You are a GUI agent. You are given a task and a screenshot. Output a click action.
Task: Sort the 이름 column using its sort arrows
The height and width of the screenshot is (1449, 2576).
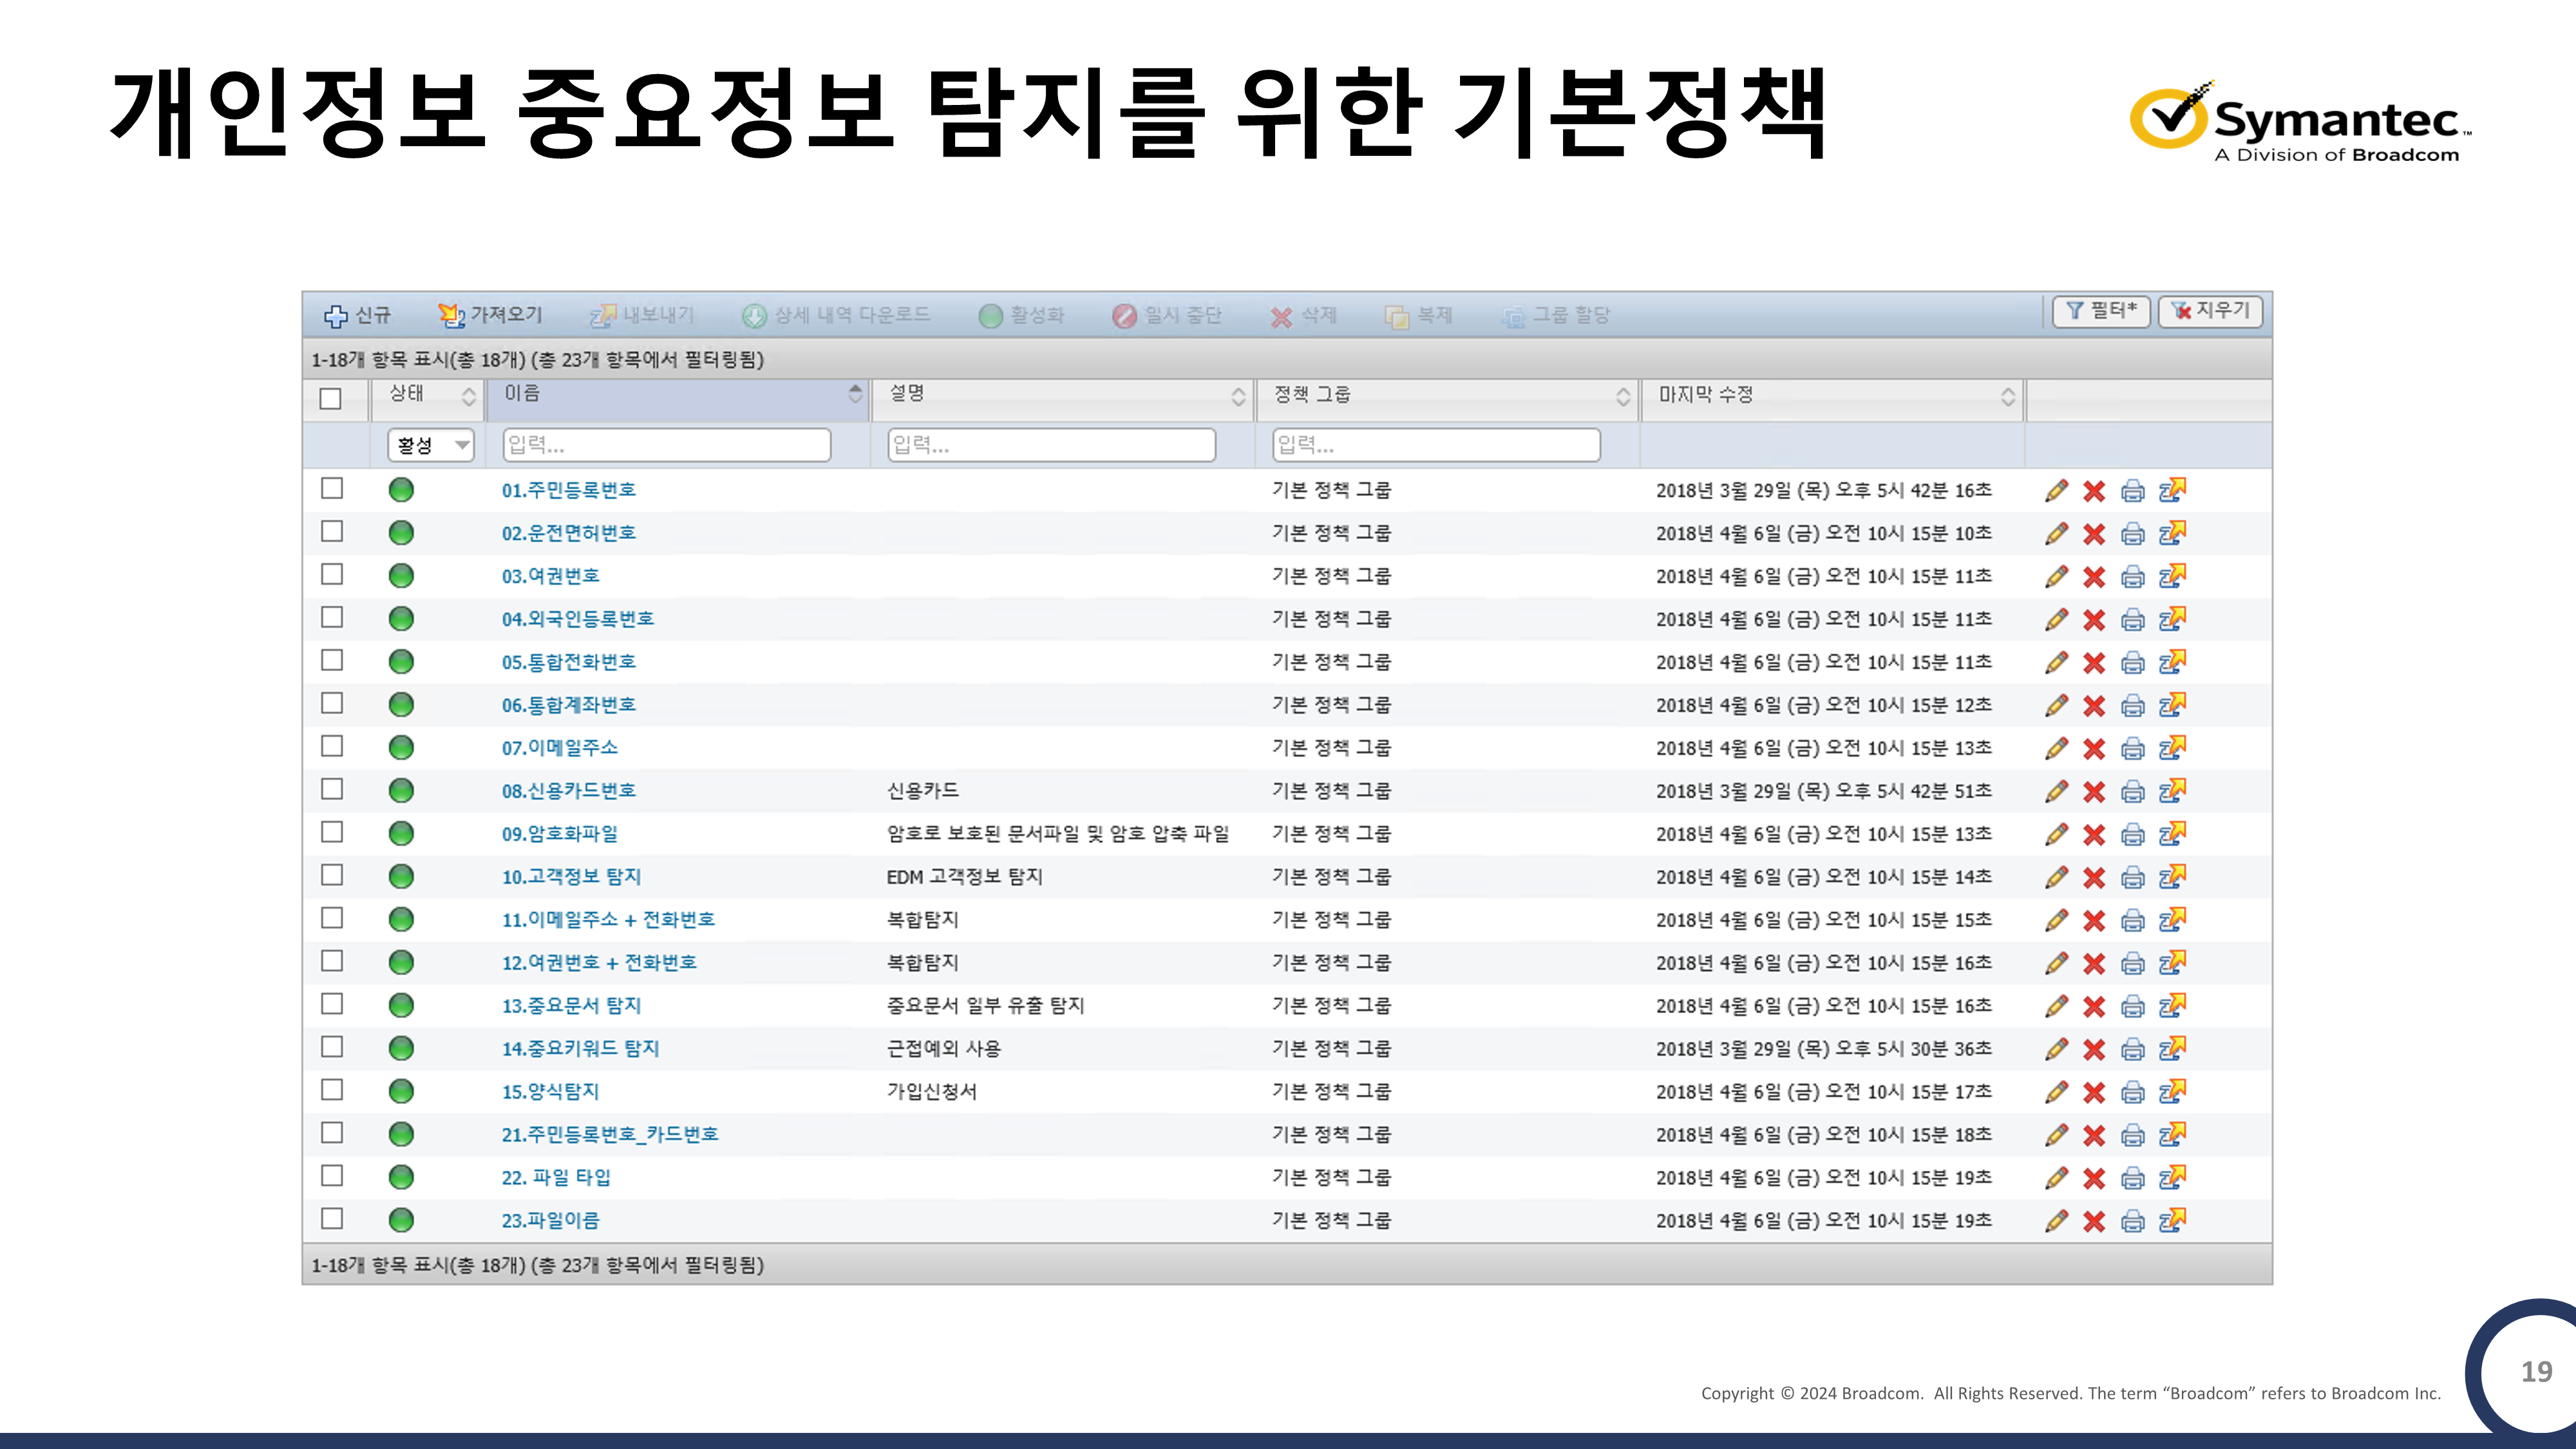click(855, 395)
